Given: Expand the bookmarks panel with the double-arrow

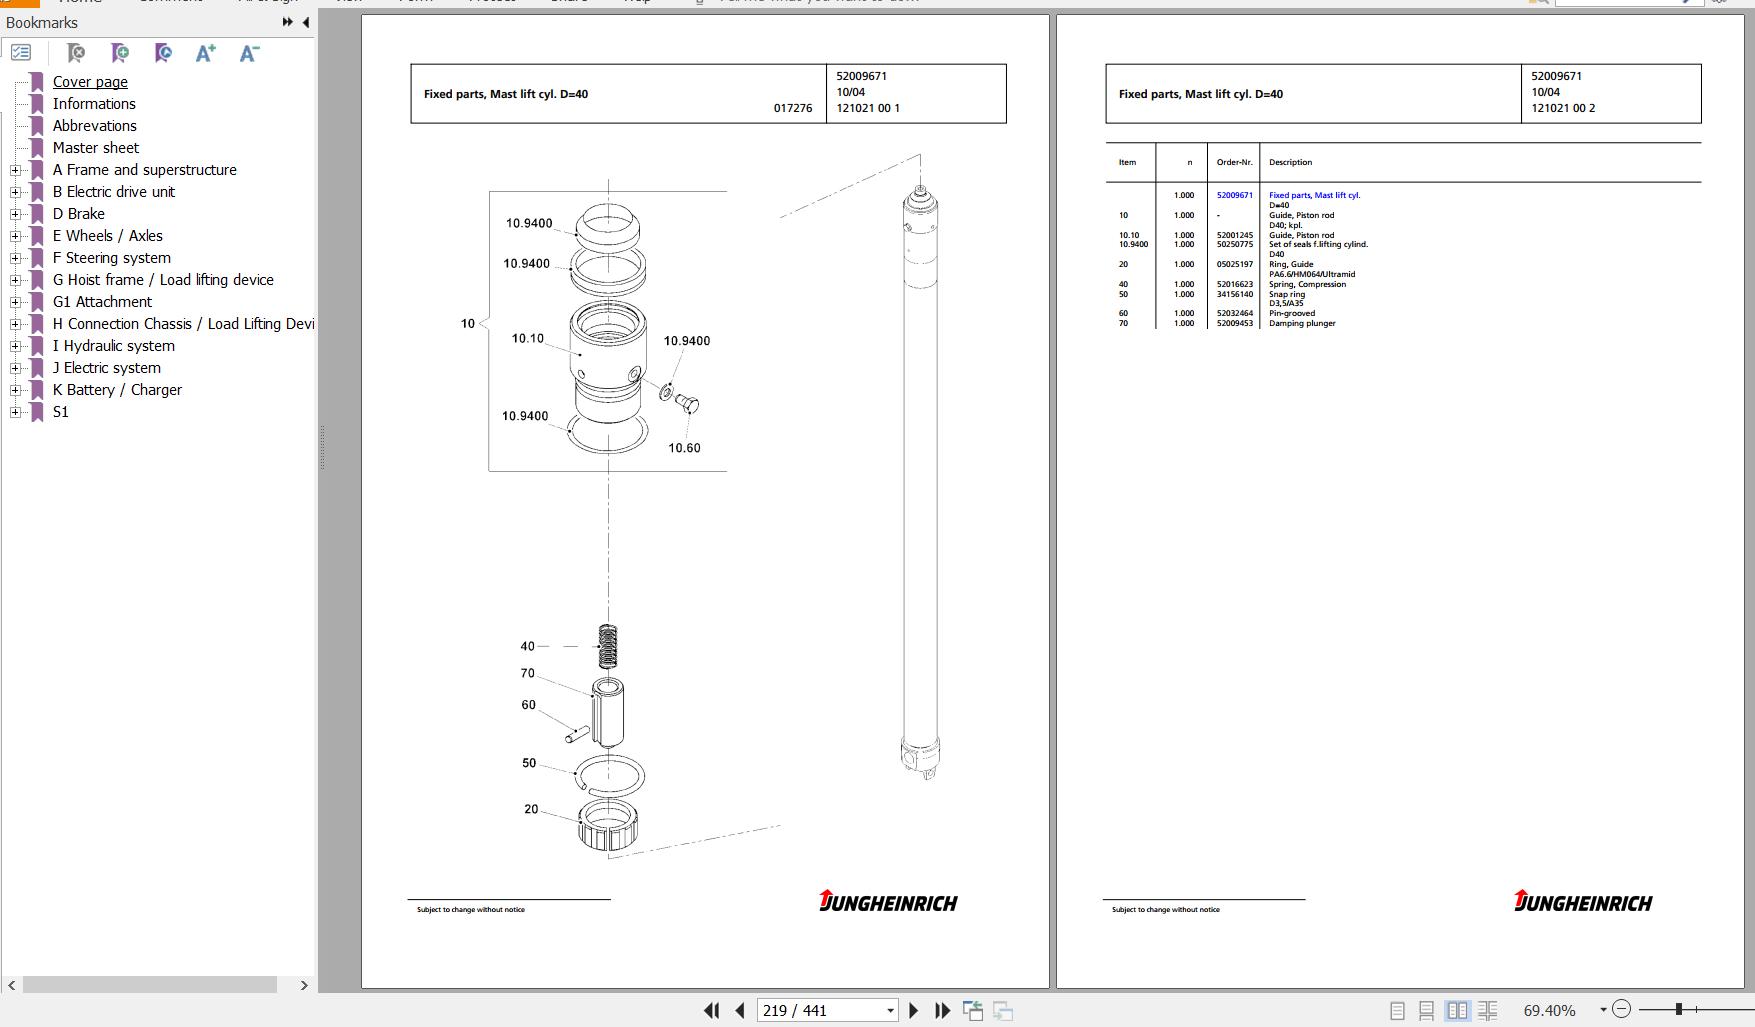Looking at the screenshot, I should (288, 22).
